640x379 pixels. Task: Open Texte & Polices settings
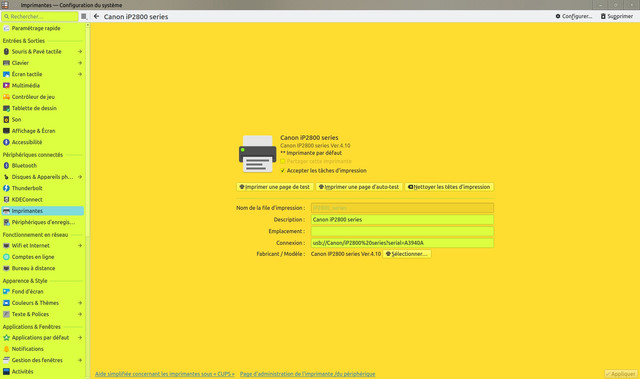point(42,314)
